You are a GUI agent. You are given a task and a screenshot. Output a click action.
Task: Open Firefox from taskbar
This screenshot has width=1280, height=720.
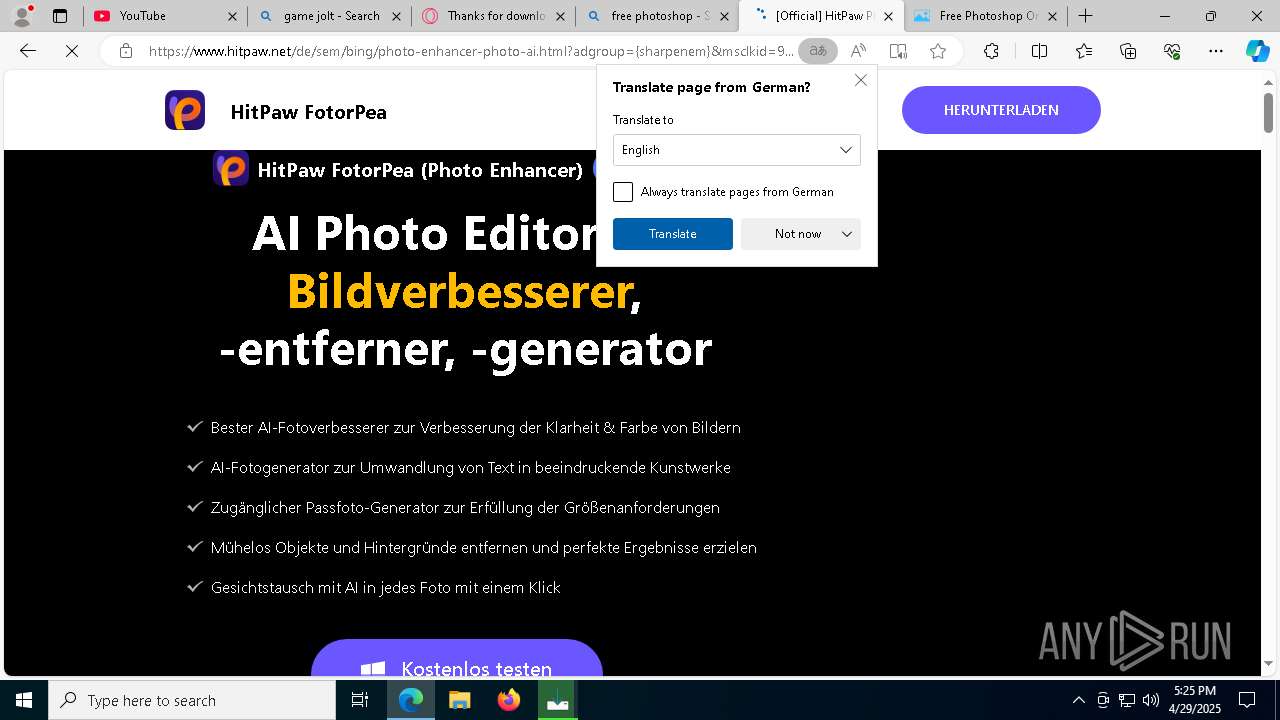509,700
